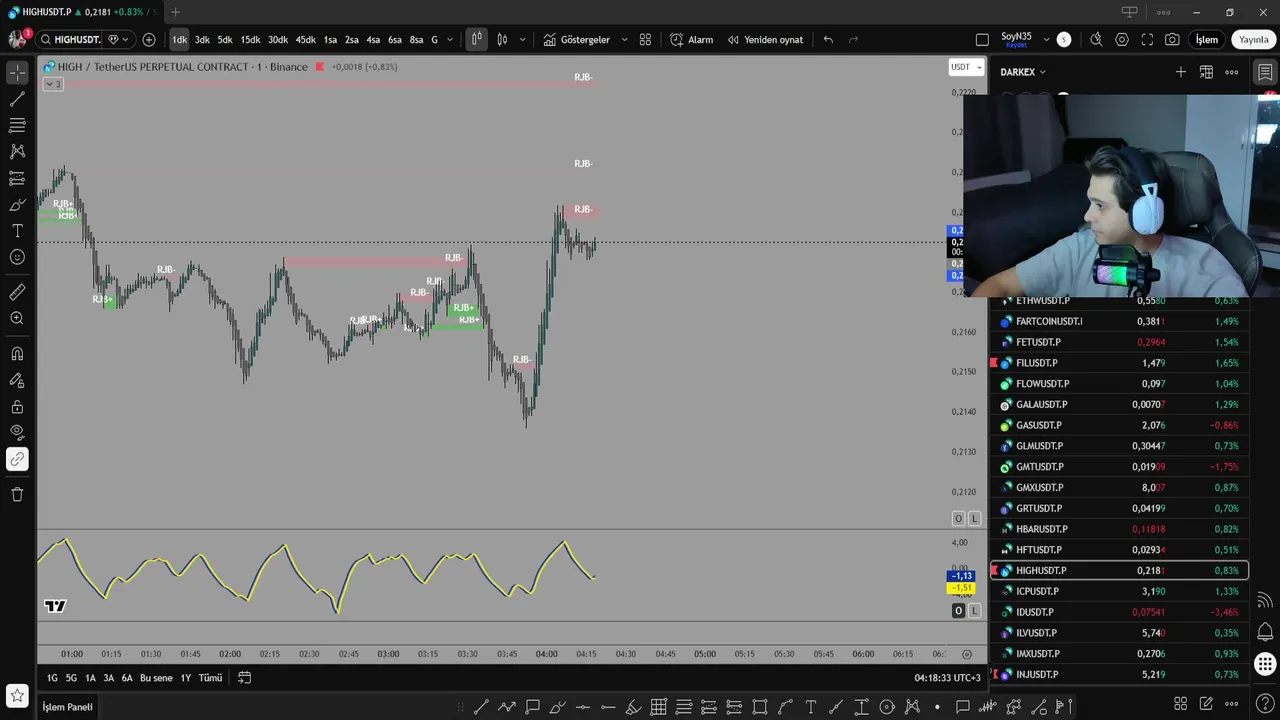1280x720 pixels.
Task: Open the USDT currency dropdown
Action: click(x=965, y=67)
